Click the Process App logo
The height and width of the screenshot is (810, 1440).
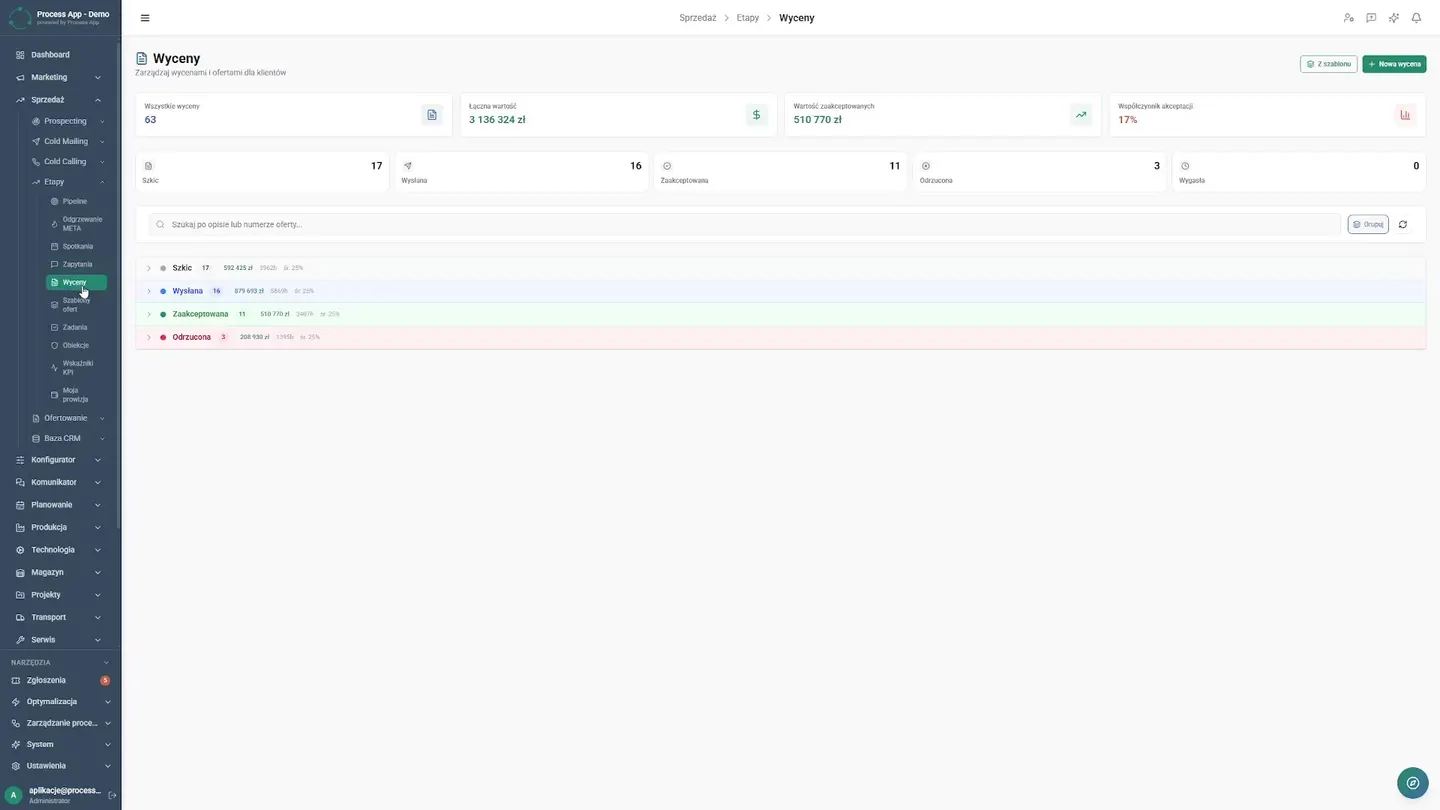tap(20, 17)
